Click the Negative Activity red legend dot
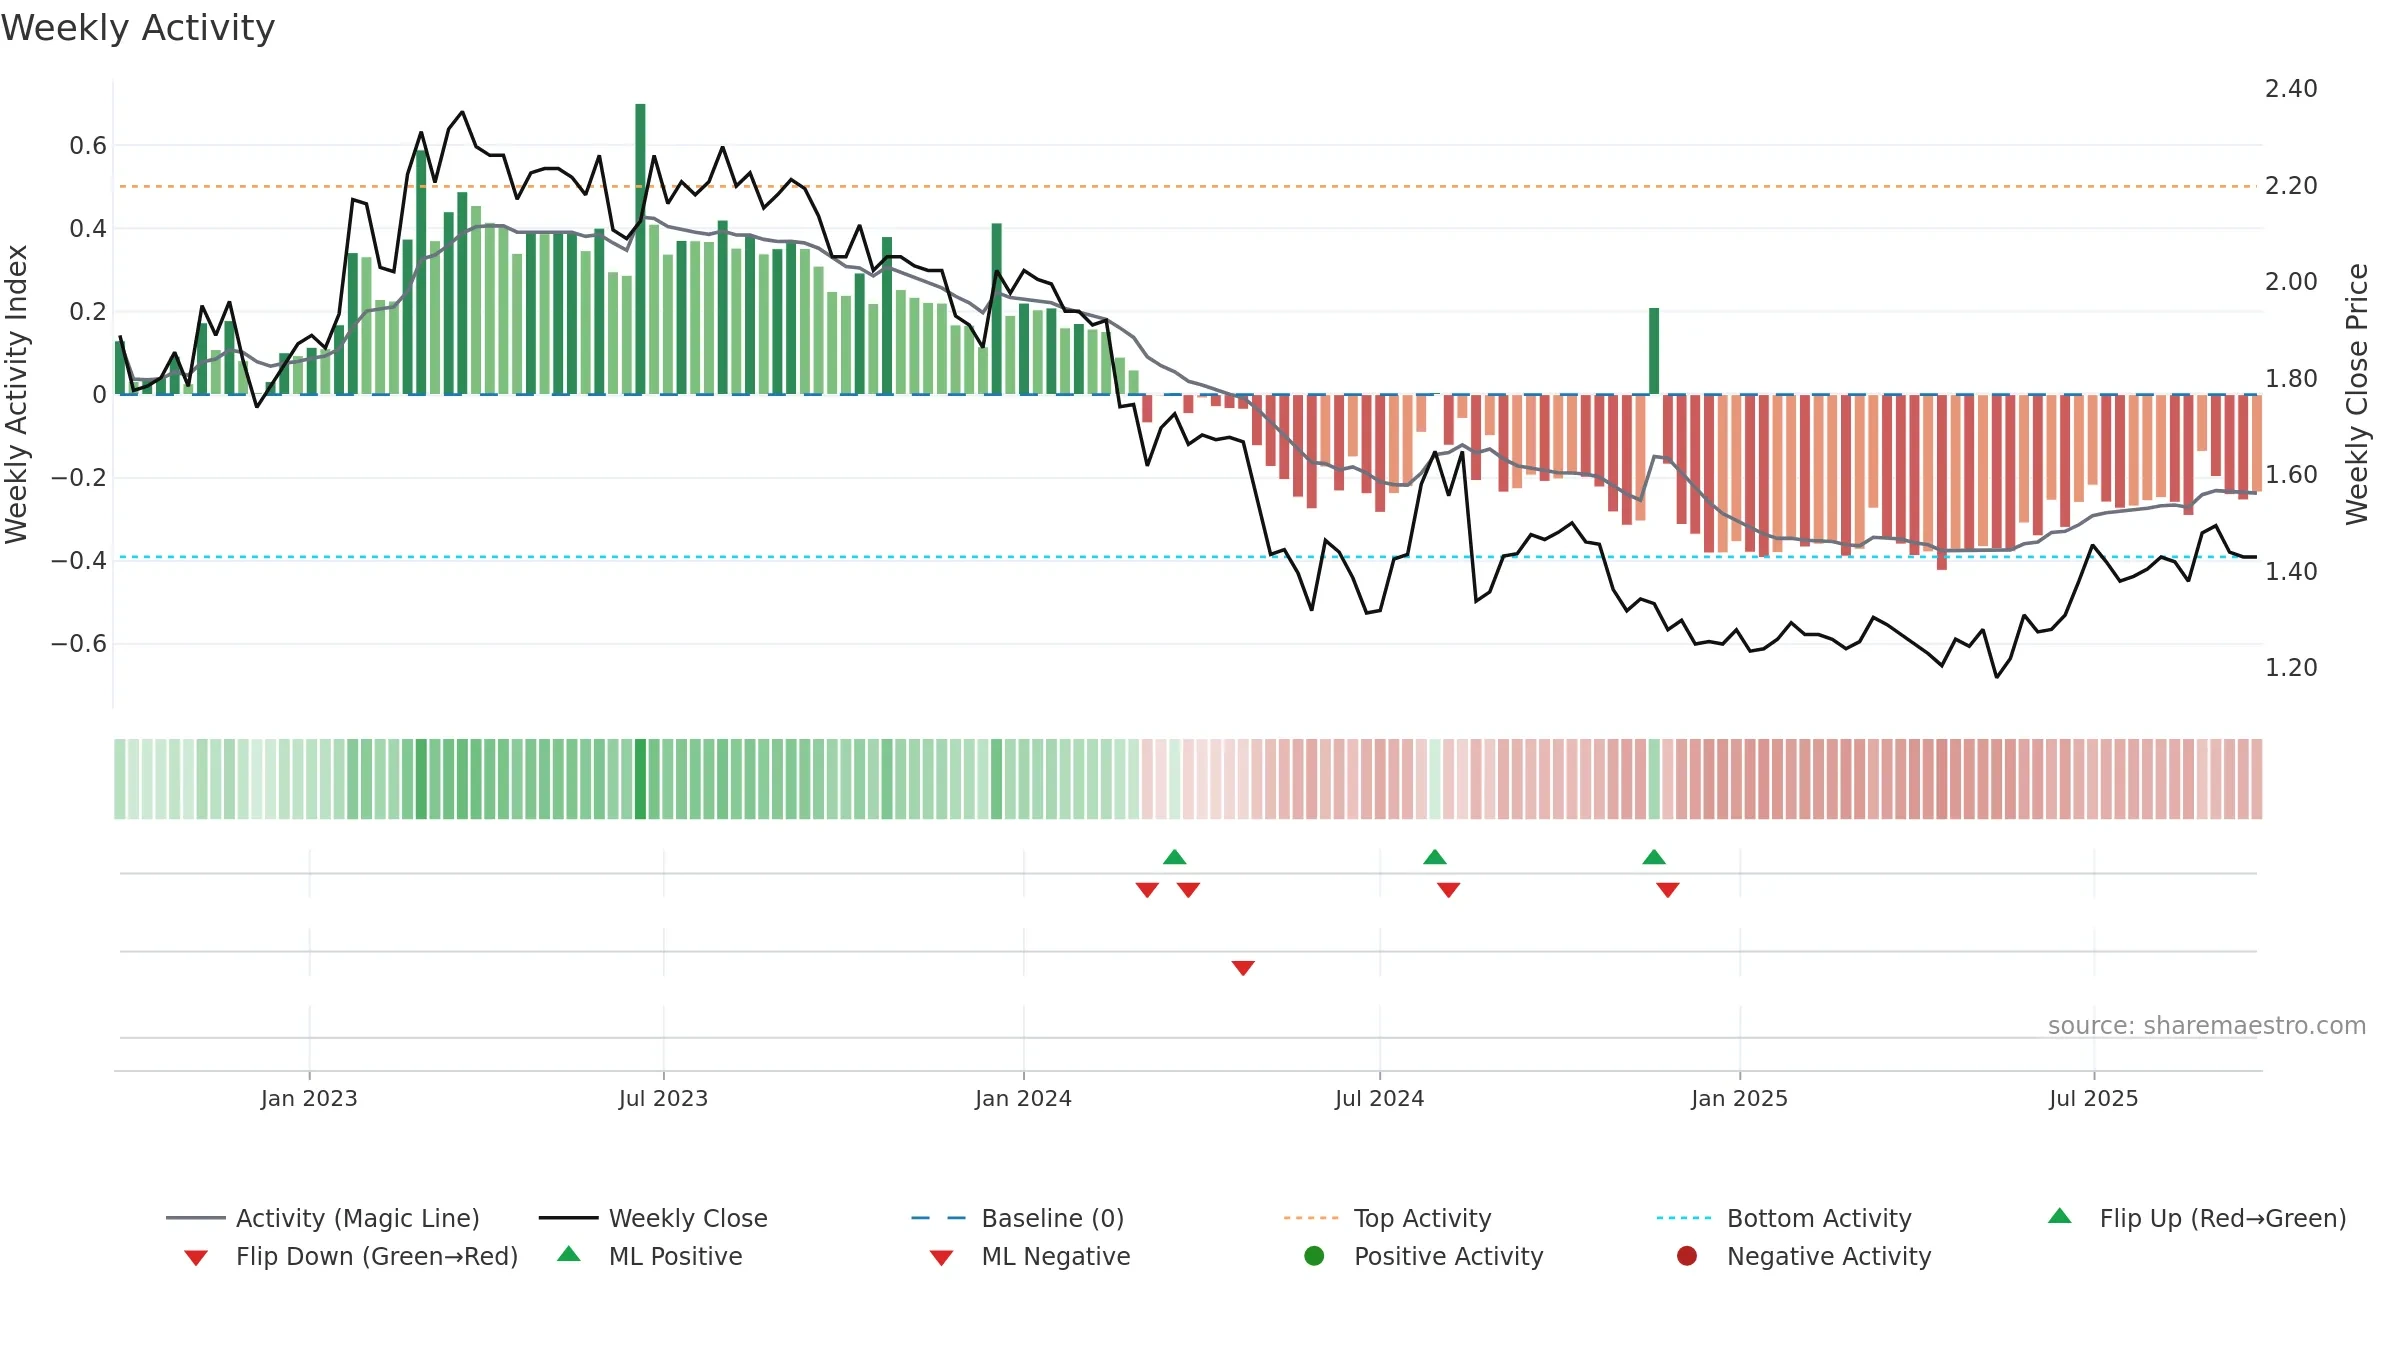 (x=1687, y=1255)
